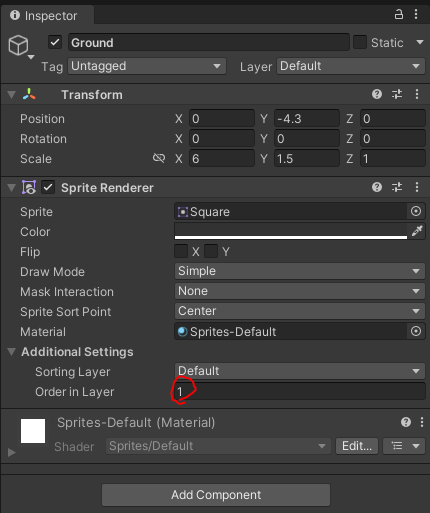Click the Position Z field
Screen dimensions: 430x513
tap(393, 118)
